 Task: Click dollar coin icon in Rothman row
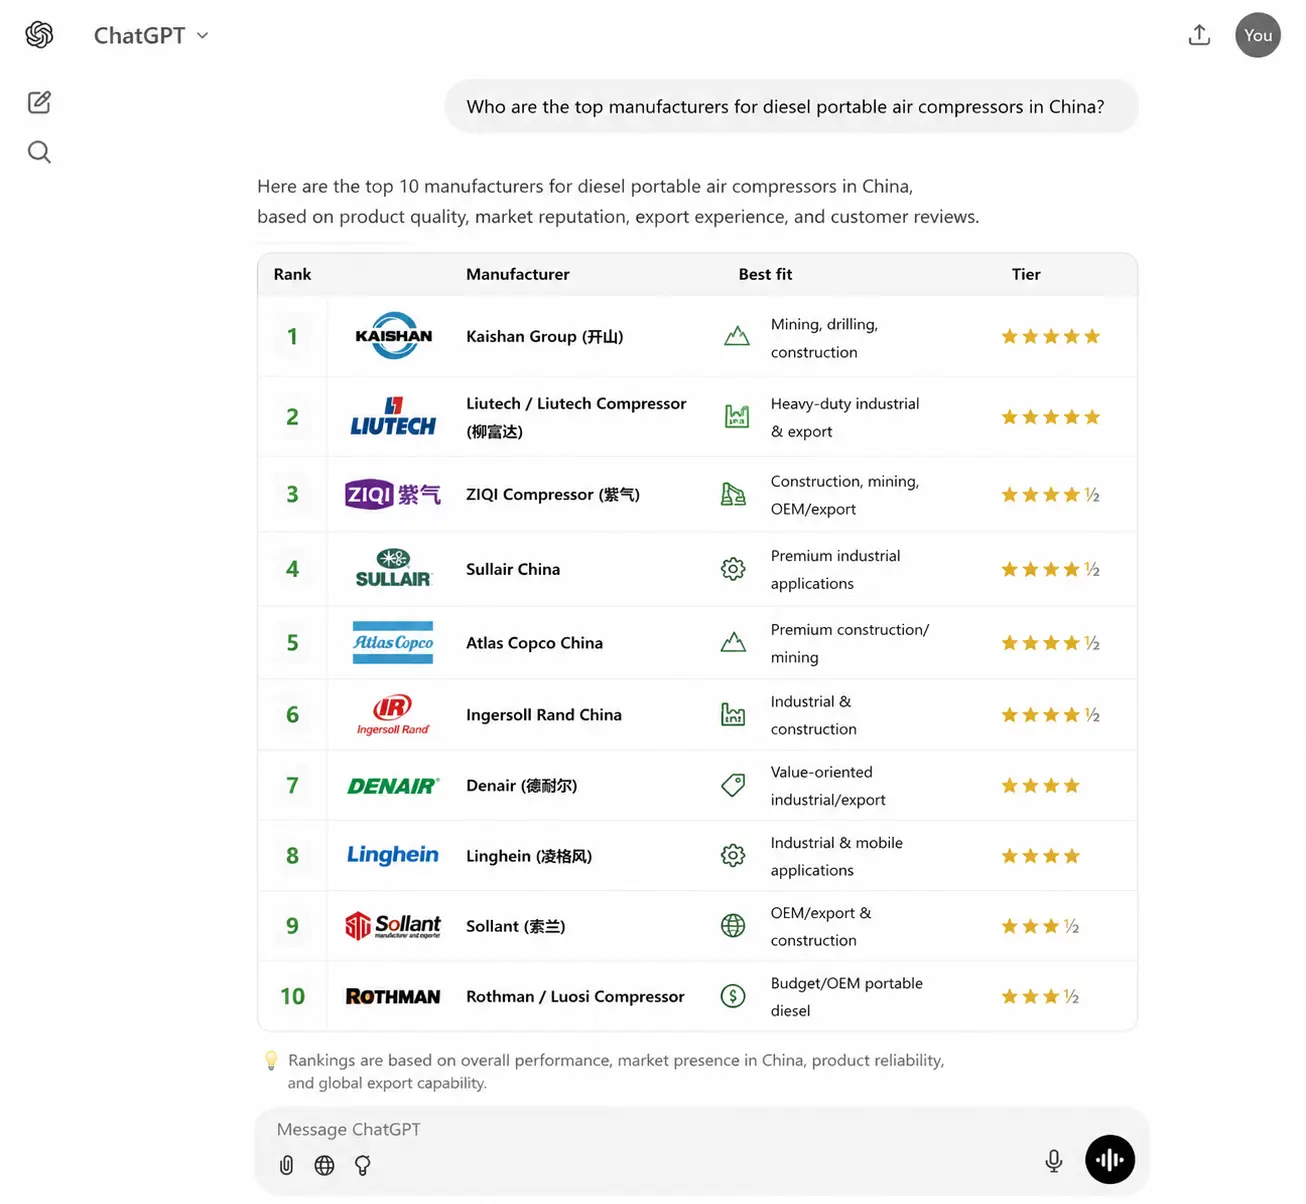tap(733, 996)
